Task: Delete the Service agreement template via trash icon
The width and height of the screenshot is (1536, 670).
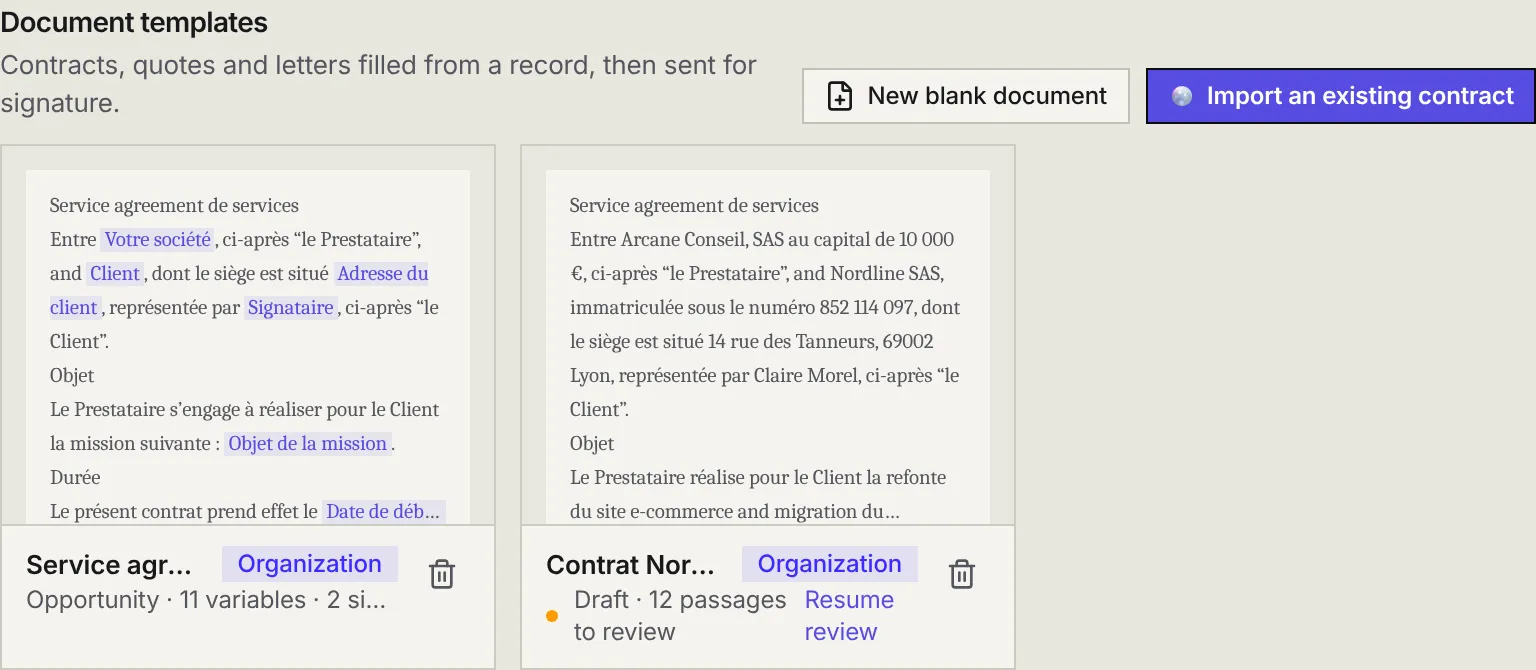Action: [442, 574]
